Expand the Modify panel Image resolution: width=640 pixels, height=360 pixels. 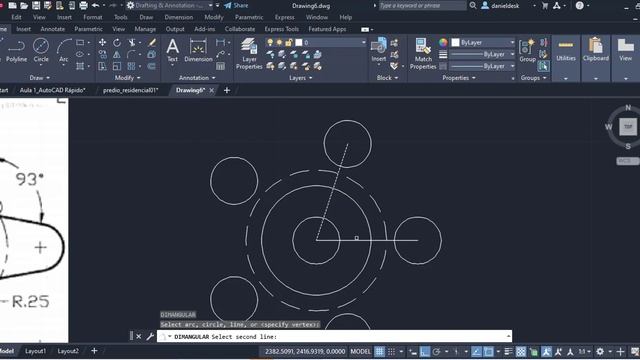click(x=127, y=78)
